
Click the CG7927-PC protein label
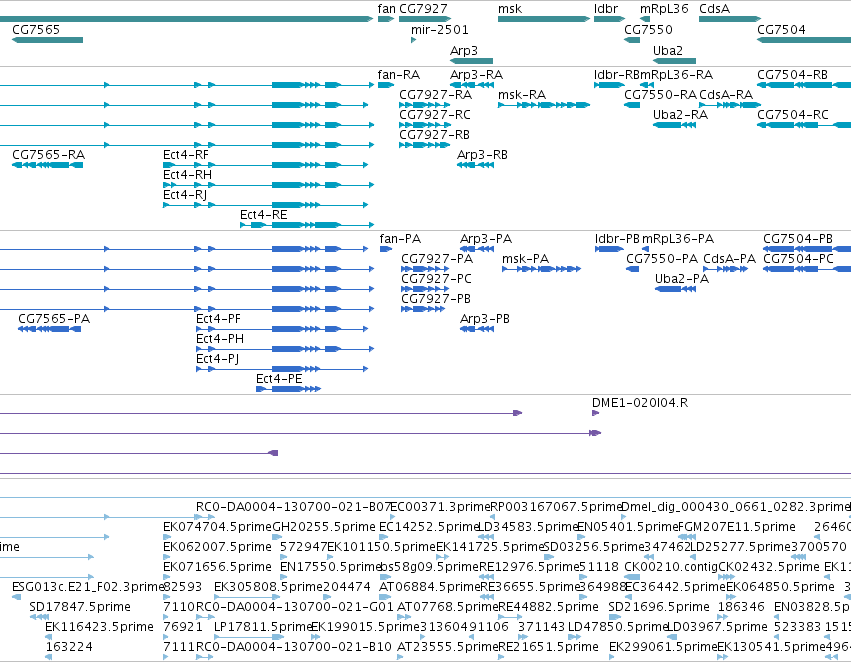436,279
